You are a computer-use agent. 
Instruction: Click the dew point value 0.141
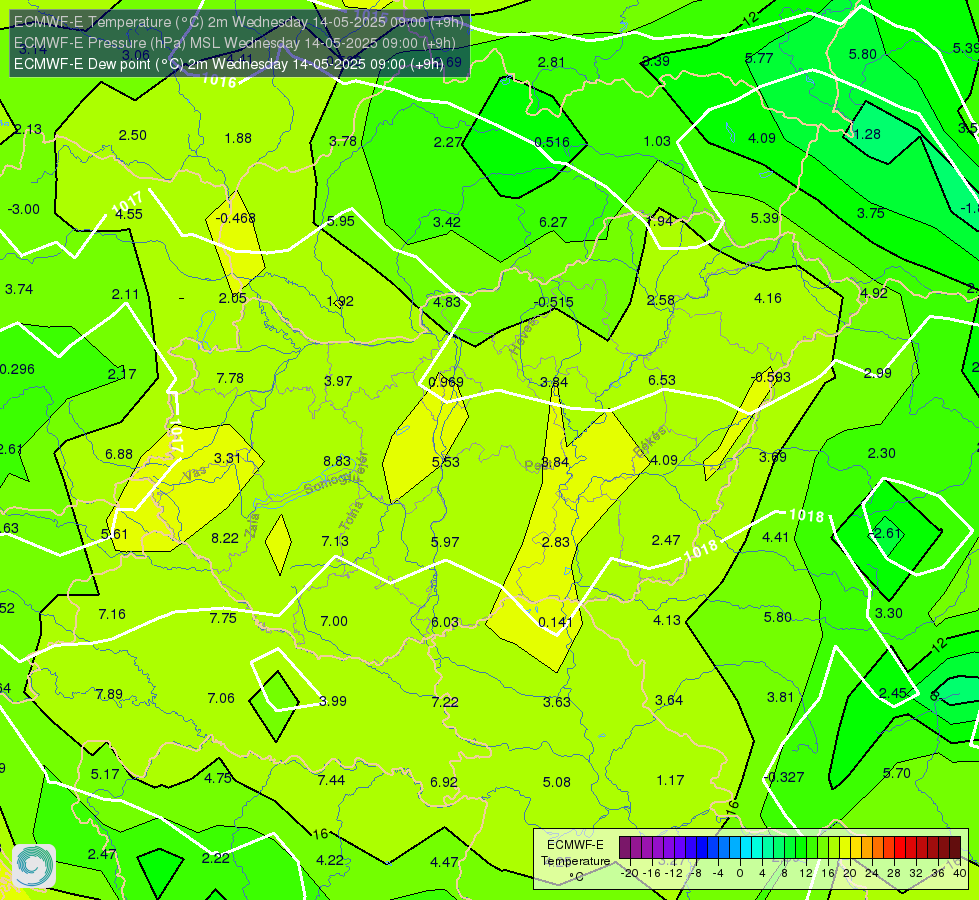pyautogui.click(x=555, y=622)
